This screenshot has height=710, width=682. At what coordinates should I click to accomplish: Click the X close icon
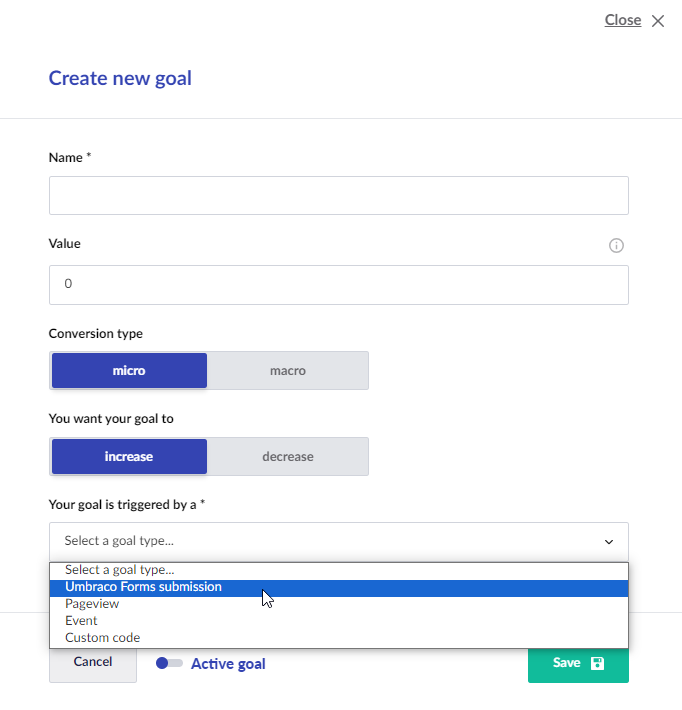tap(658, 21)
